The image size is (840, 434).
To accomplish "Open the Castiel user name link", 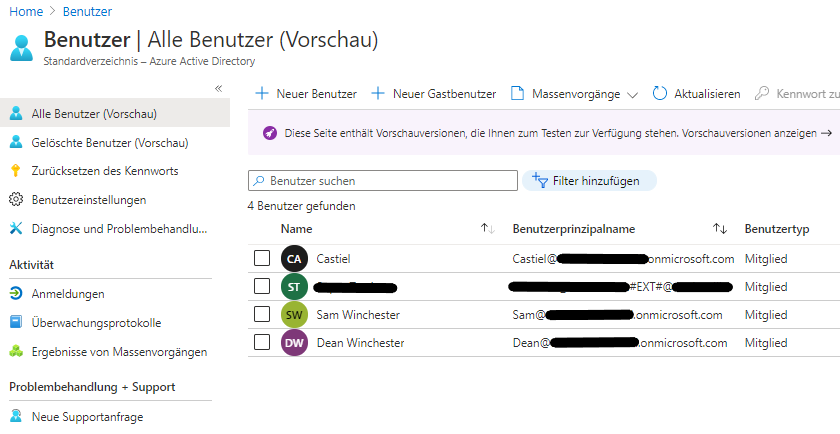I will (333, 259).
